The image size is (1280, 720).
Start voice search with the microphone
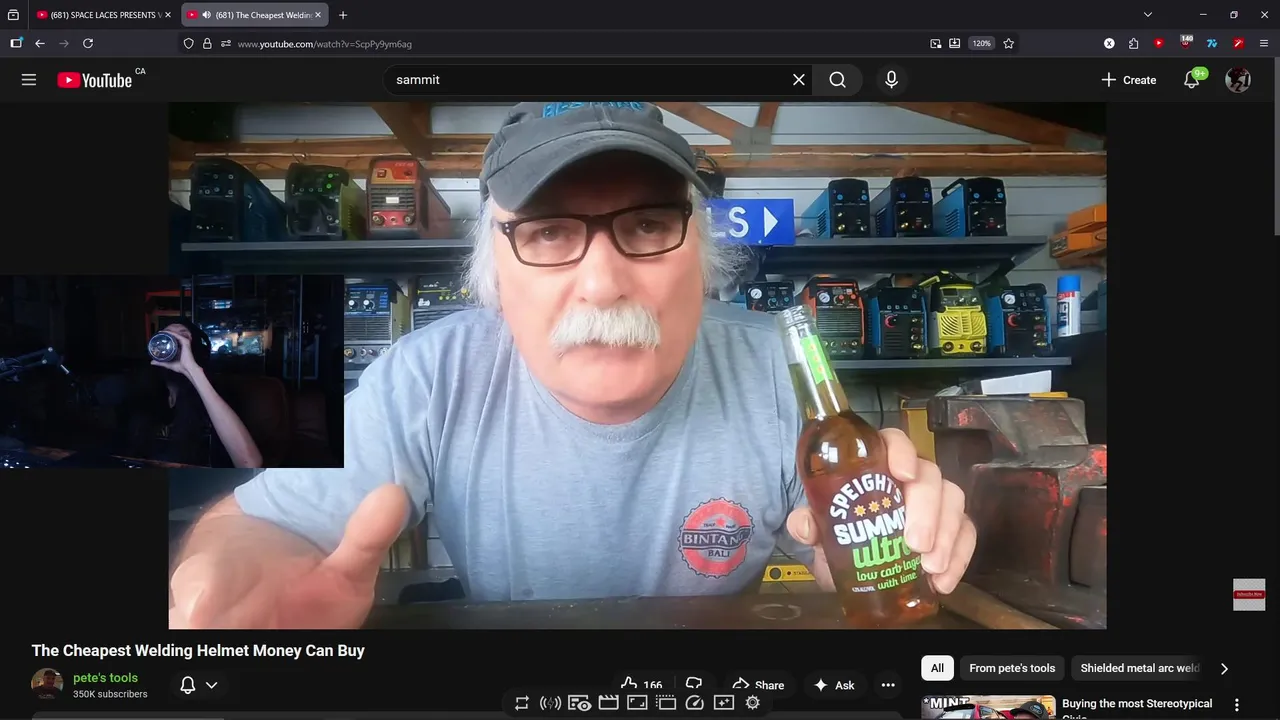(x=891, y=80)
